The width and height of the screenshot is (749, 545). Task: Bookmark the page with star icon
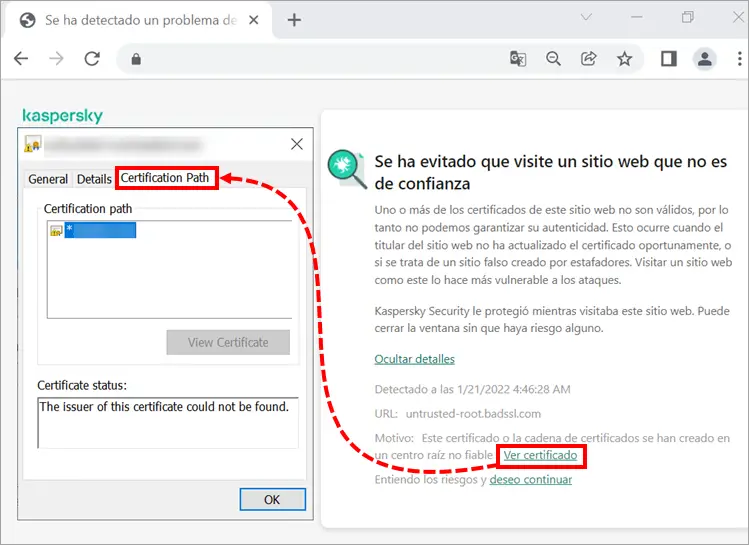pyautogui.click(x=624, y=59)
